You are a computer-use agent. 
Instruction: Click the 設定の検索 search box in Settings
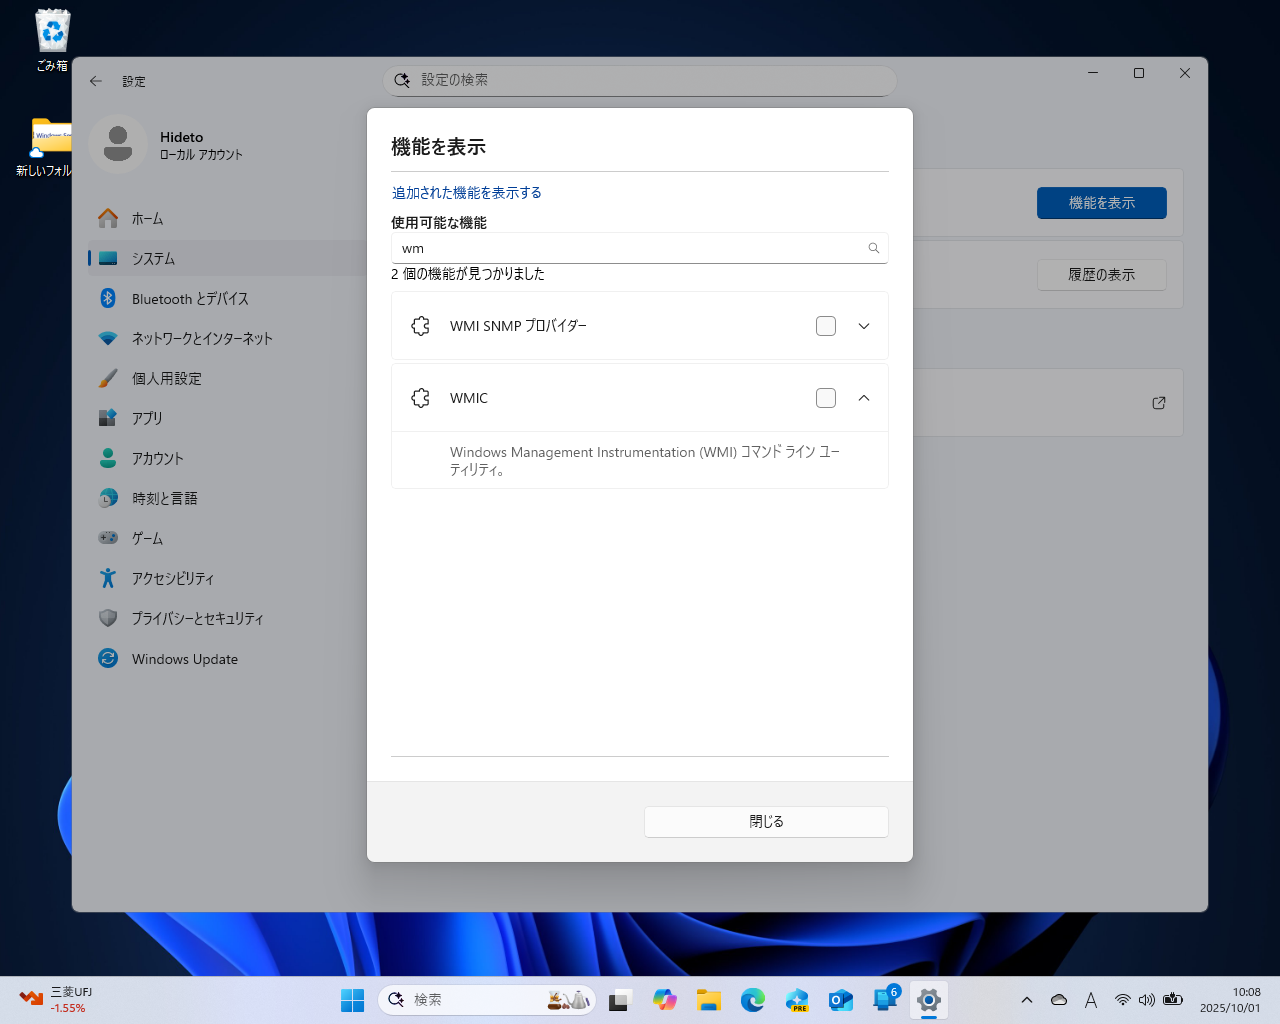point(640,80)
